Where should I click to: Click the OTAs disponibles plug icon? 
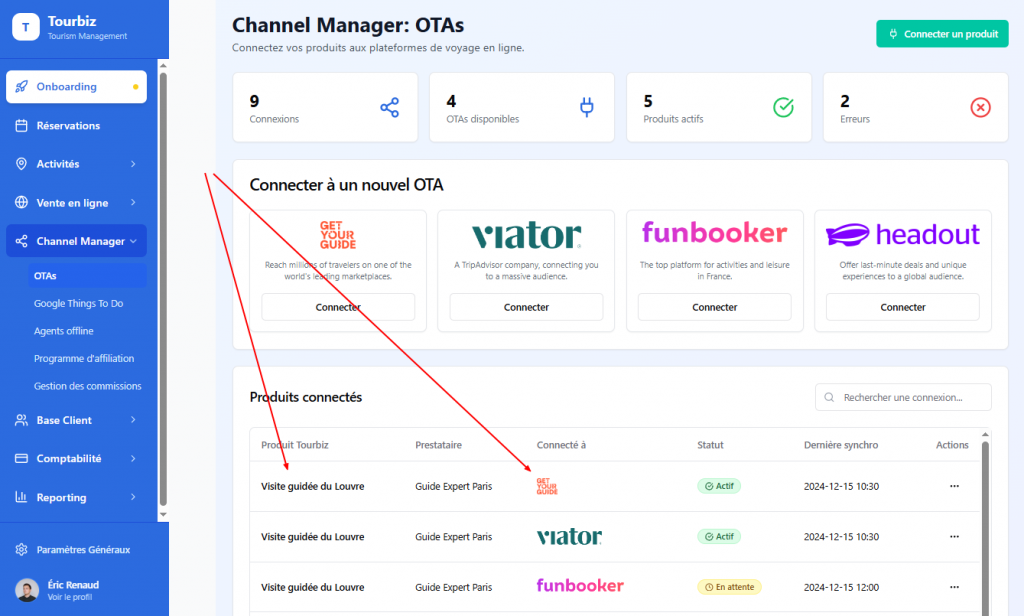coord(587,108)
